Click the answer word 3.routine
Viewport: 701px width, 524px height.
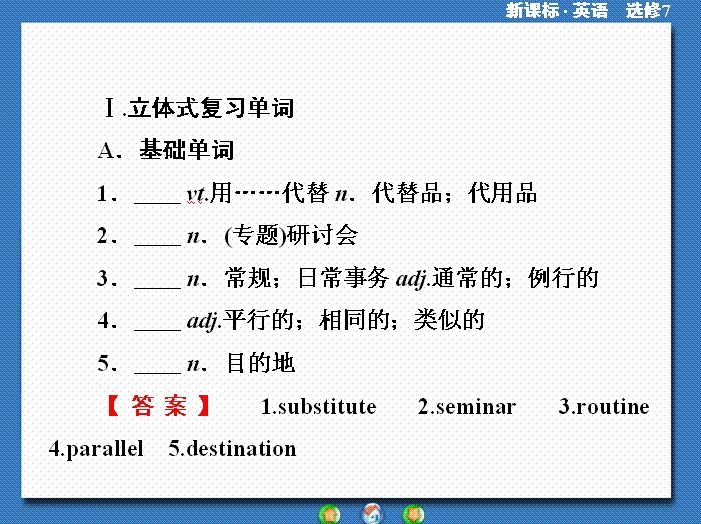click(603, 407)
